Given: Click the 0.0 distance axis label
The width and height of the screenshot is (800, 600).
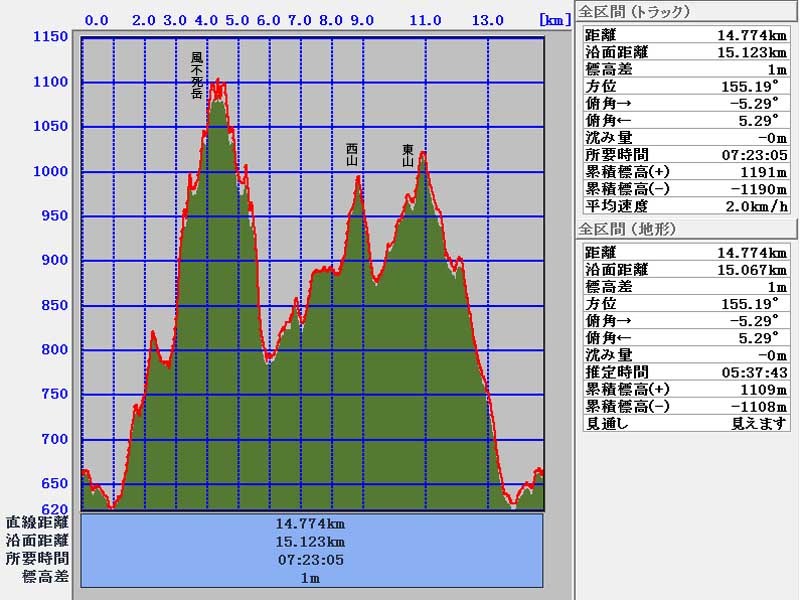Looking at the screenshot, I should point(97,19).
